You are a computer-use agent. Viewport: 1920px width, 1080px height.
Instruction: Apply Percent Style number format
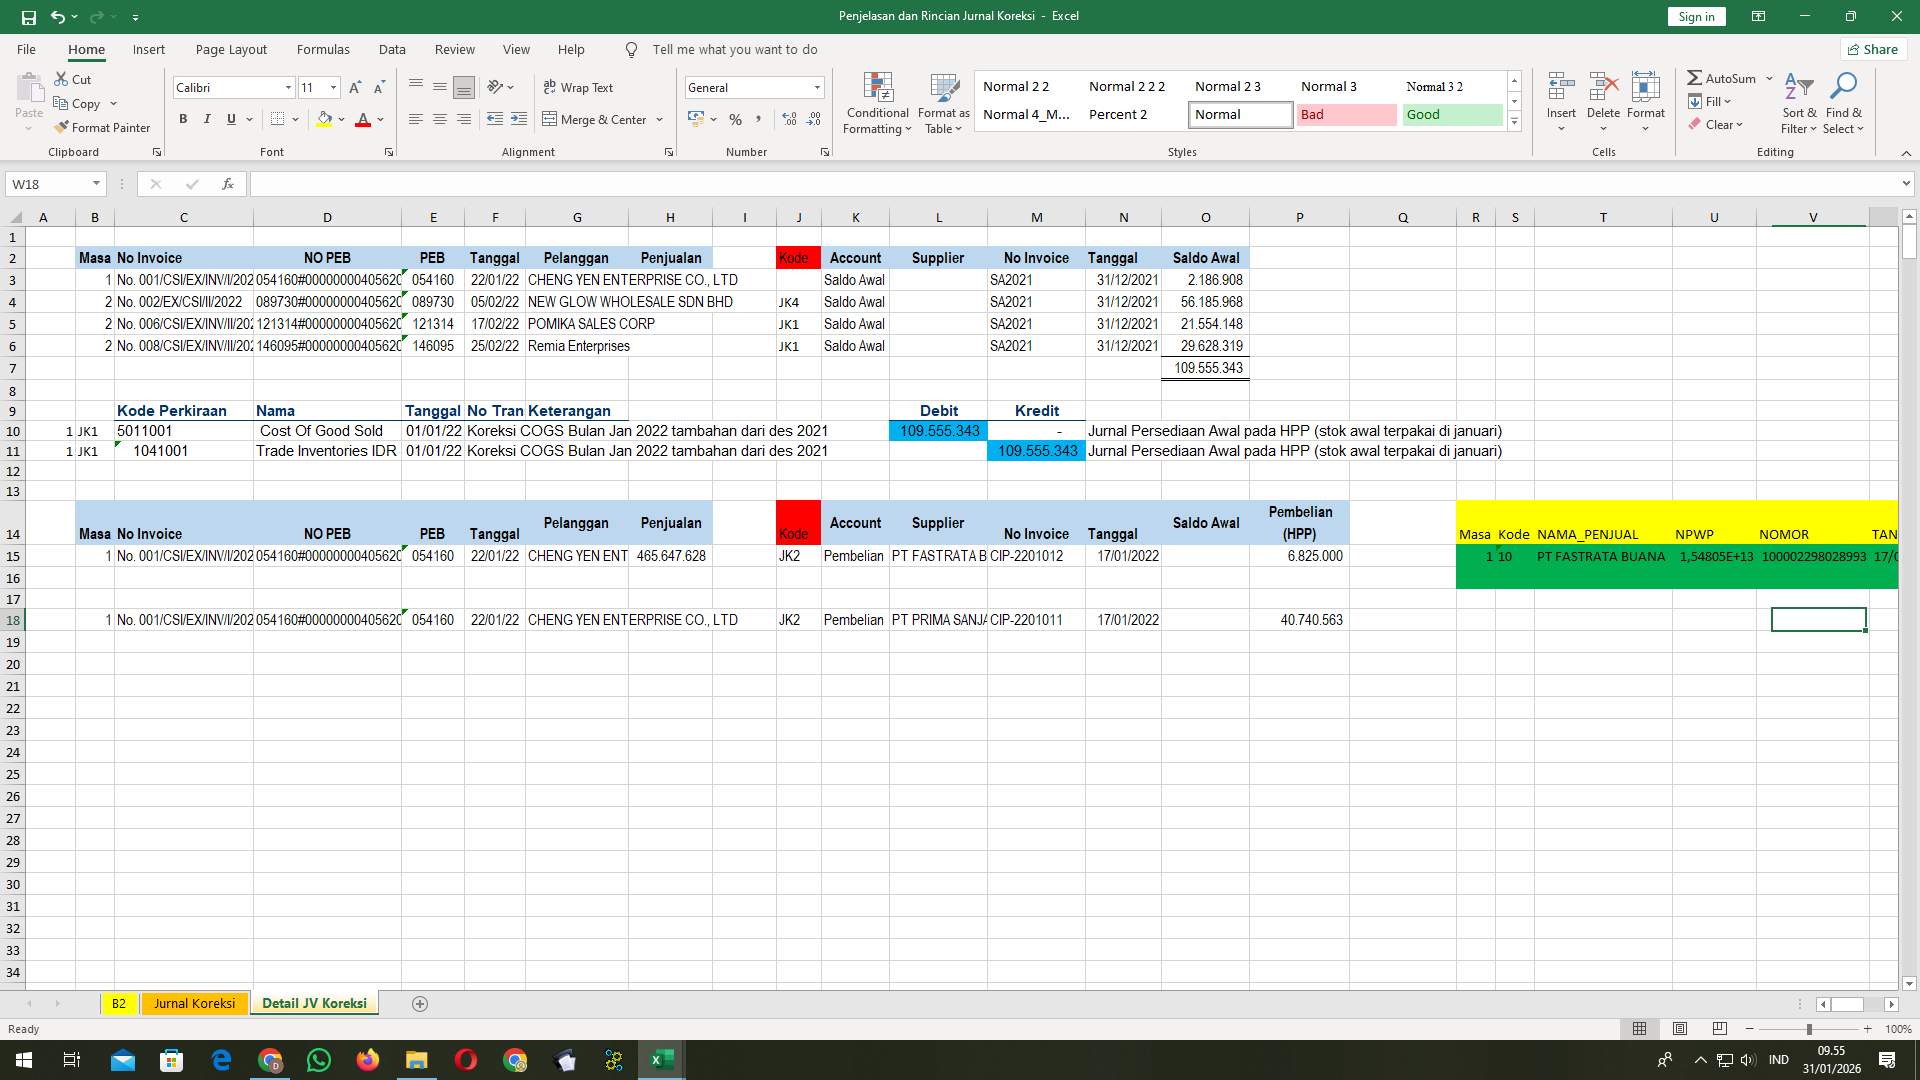pyautogui.click(x=736, y=119)
